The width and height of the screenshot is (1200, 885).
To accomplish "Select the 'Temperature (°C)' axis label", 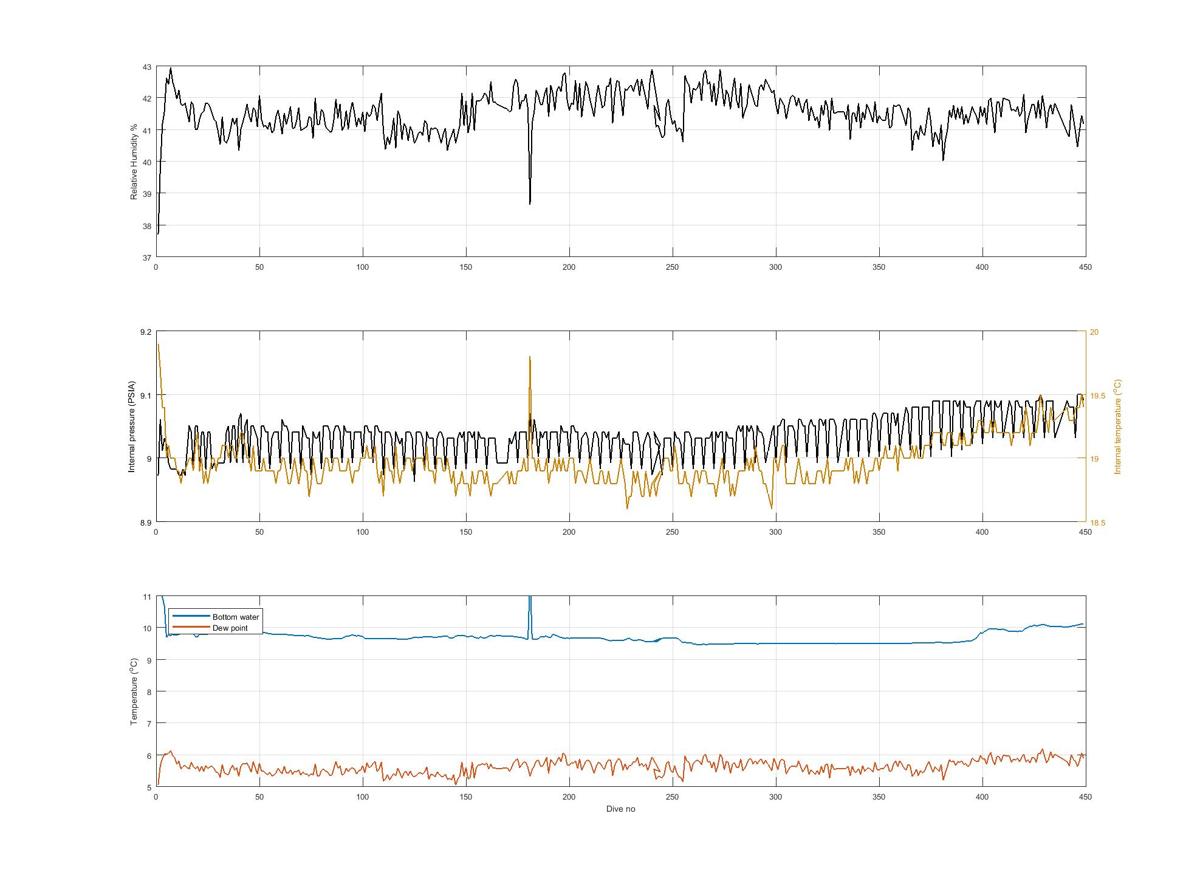I will point(132,691).
